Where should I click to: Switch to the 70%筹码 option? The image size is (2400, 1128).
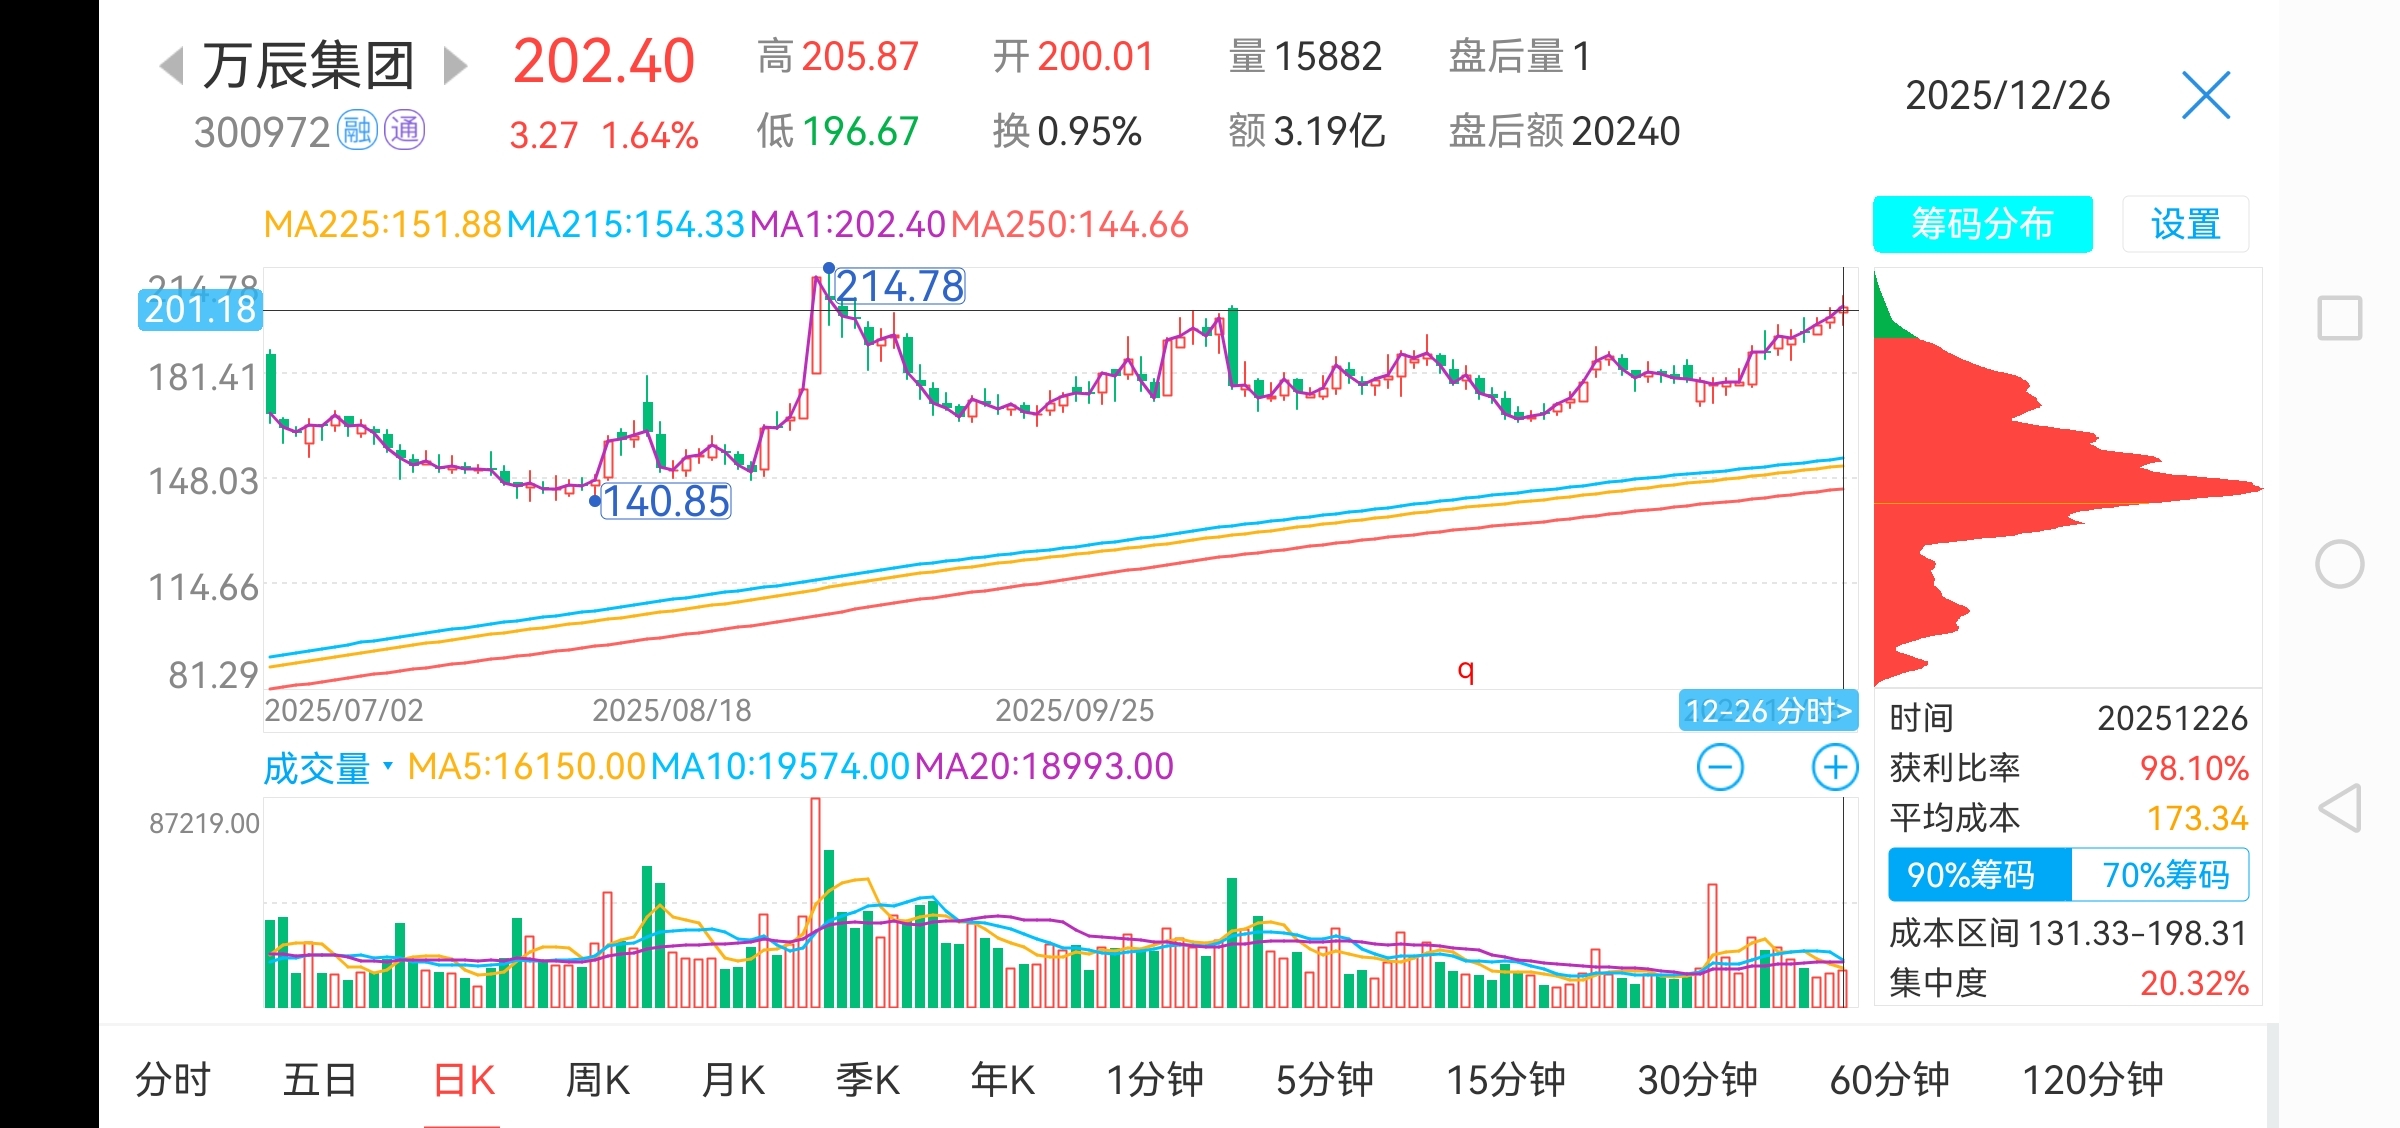[2164, 875]
